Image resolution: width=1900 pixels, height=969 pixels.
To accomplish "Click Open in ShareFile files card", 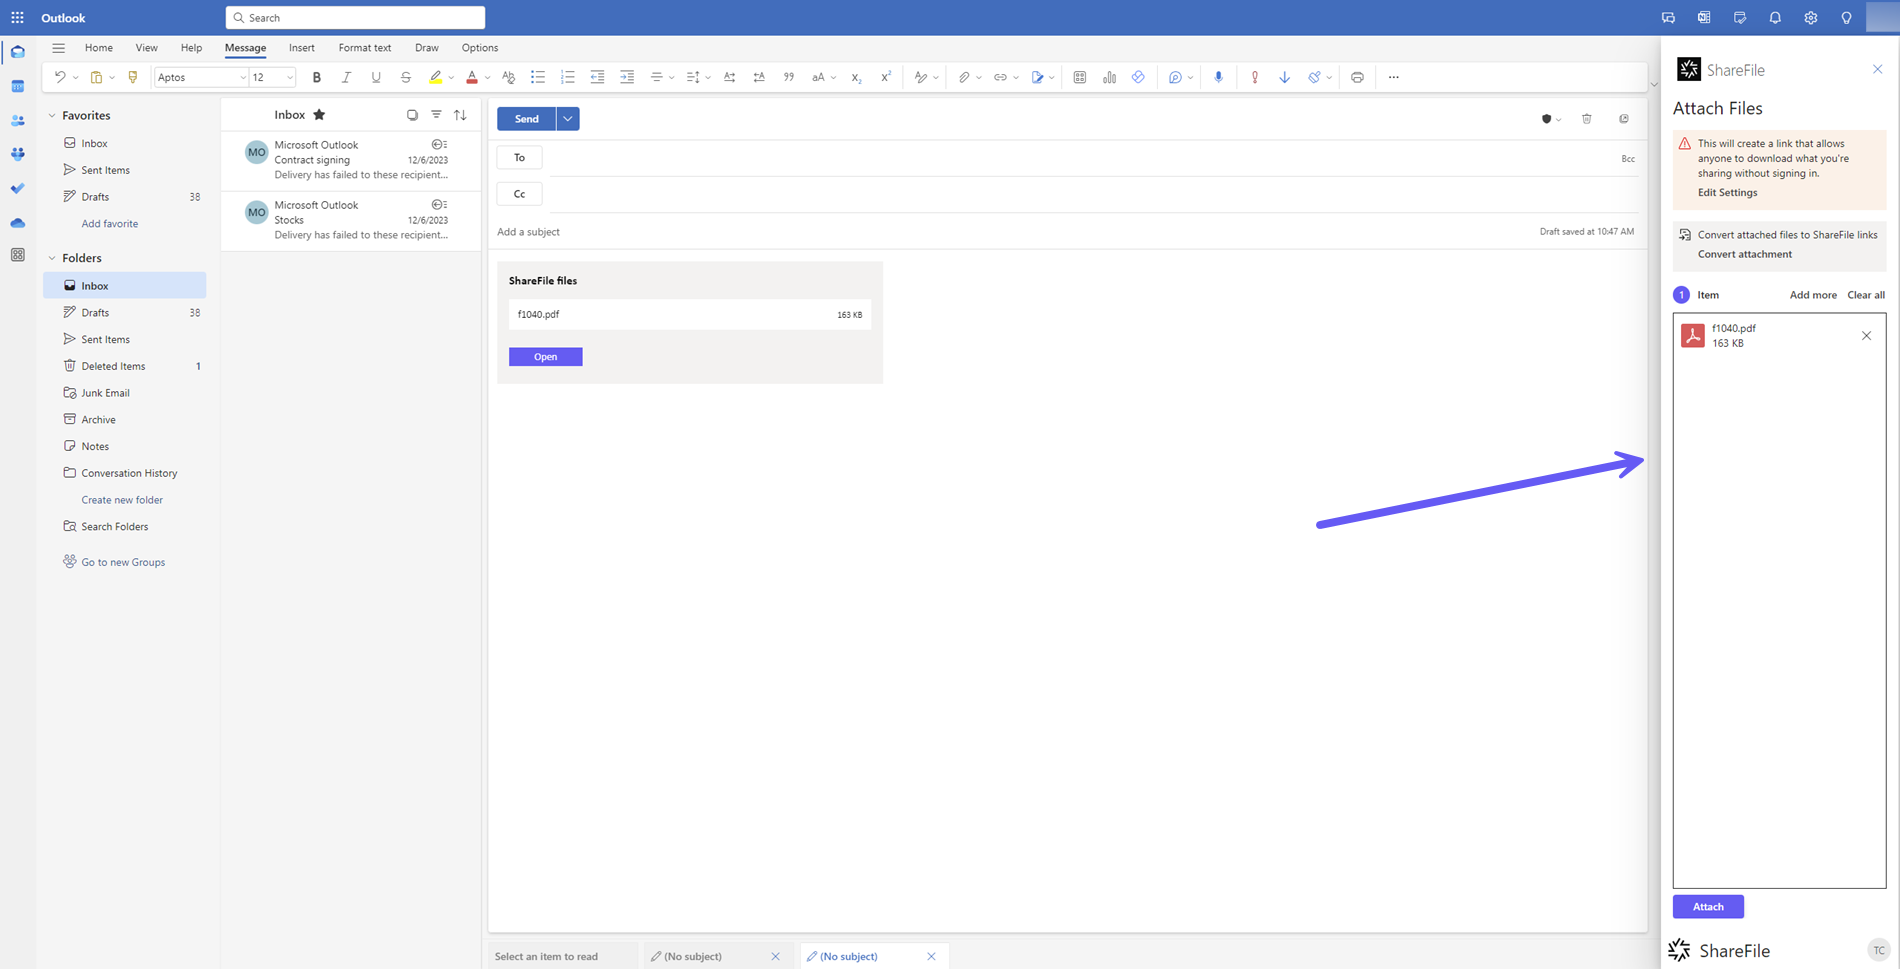I will (546, 357).
